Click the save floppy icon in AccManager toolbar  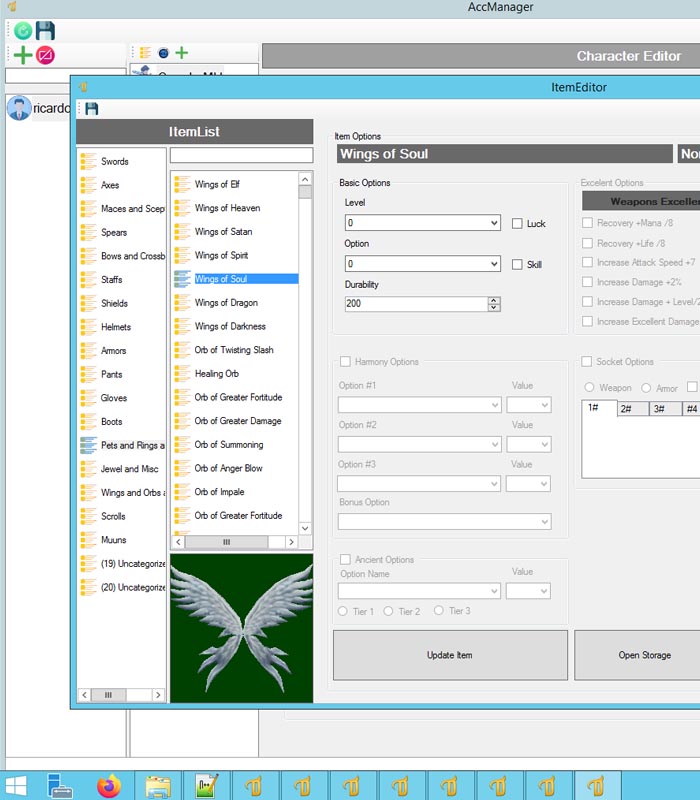pos(45,31)
